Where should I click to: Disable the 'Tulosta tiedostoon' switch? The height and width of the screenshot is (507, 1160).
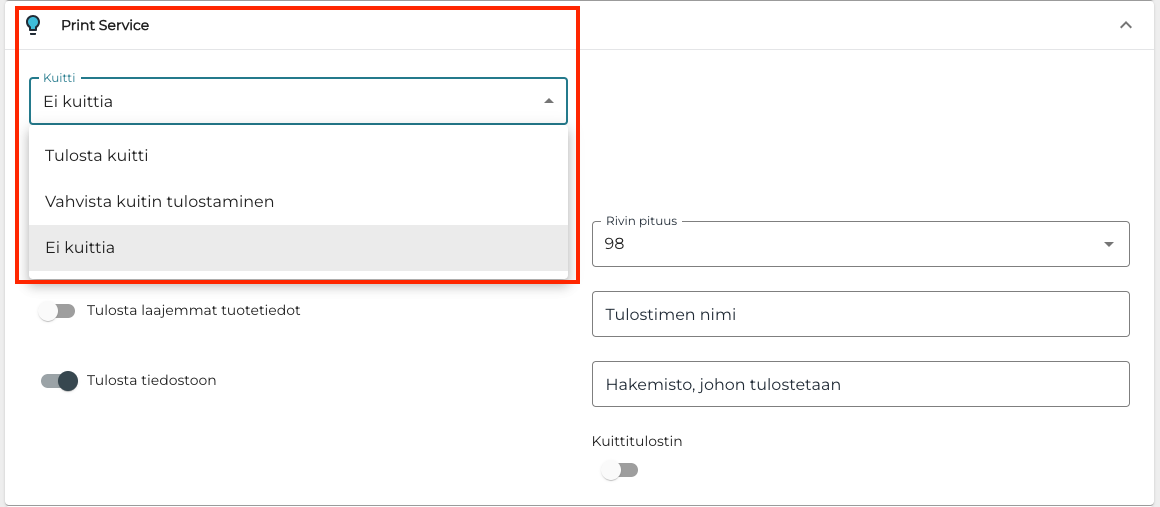pos(59,381)
